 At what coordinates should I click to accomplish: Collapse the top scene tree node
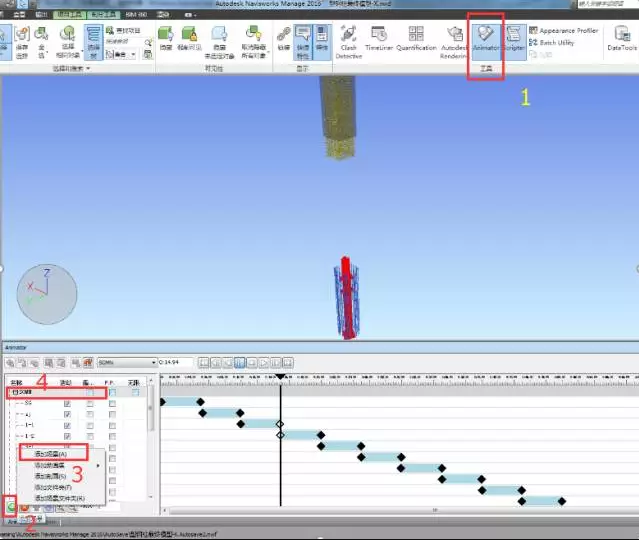13,393
